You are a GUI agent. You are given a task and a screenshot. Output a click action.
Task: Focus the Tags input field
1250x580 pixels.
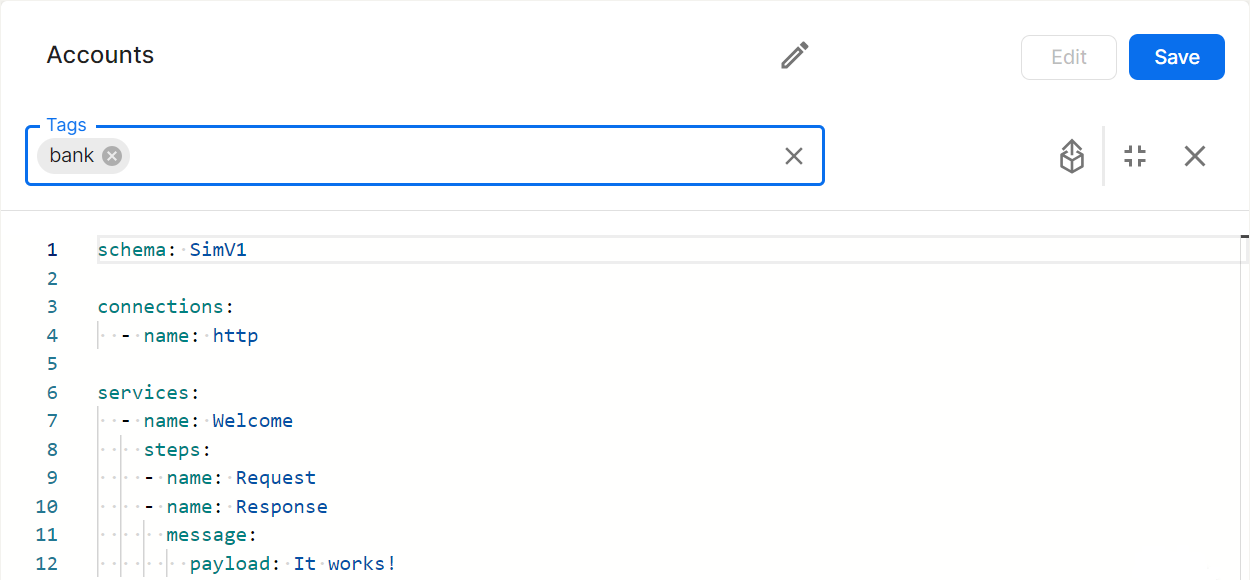(x=450, y=156)
